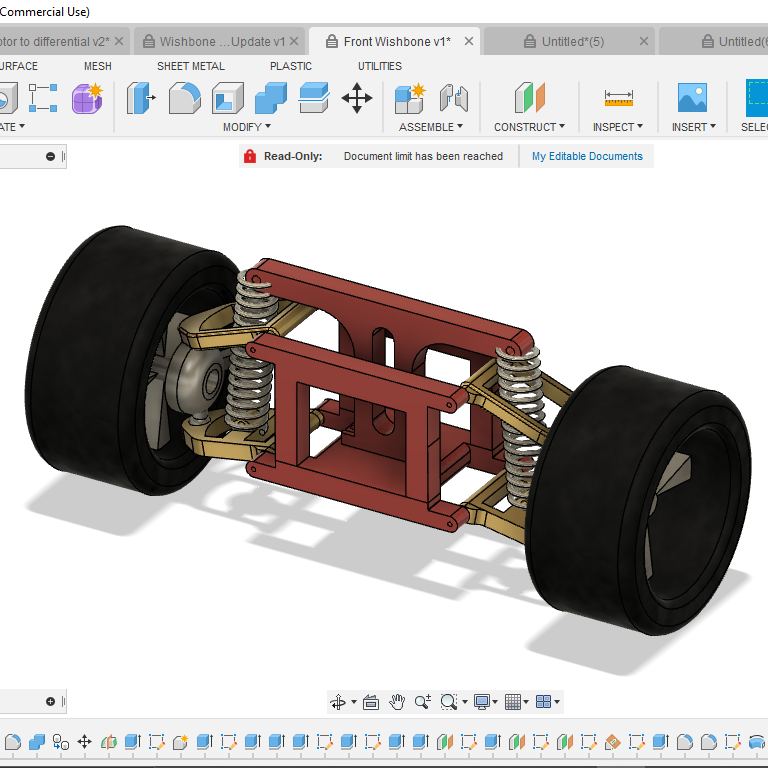Click the New Component icon in Assemble
This screenshot has height=768, width=768.
point(409,98)
